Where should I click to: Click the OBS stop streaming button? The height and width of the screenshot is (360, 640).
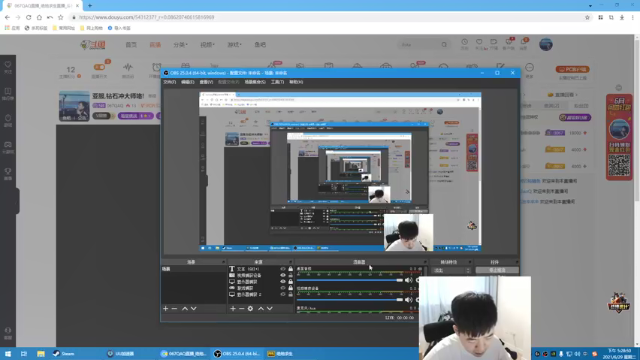(x=497, y=270)
